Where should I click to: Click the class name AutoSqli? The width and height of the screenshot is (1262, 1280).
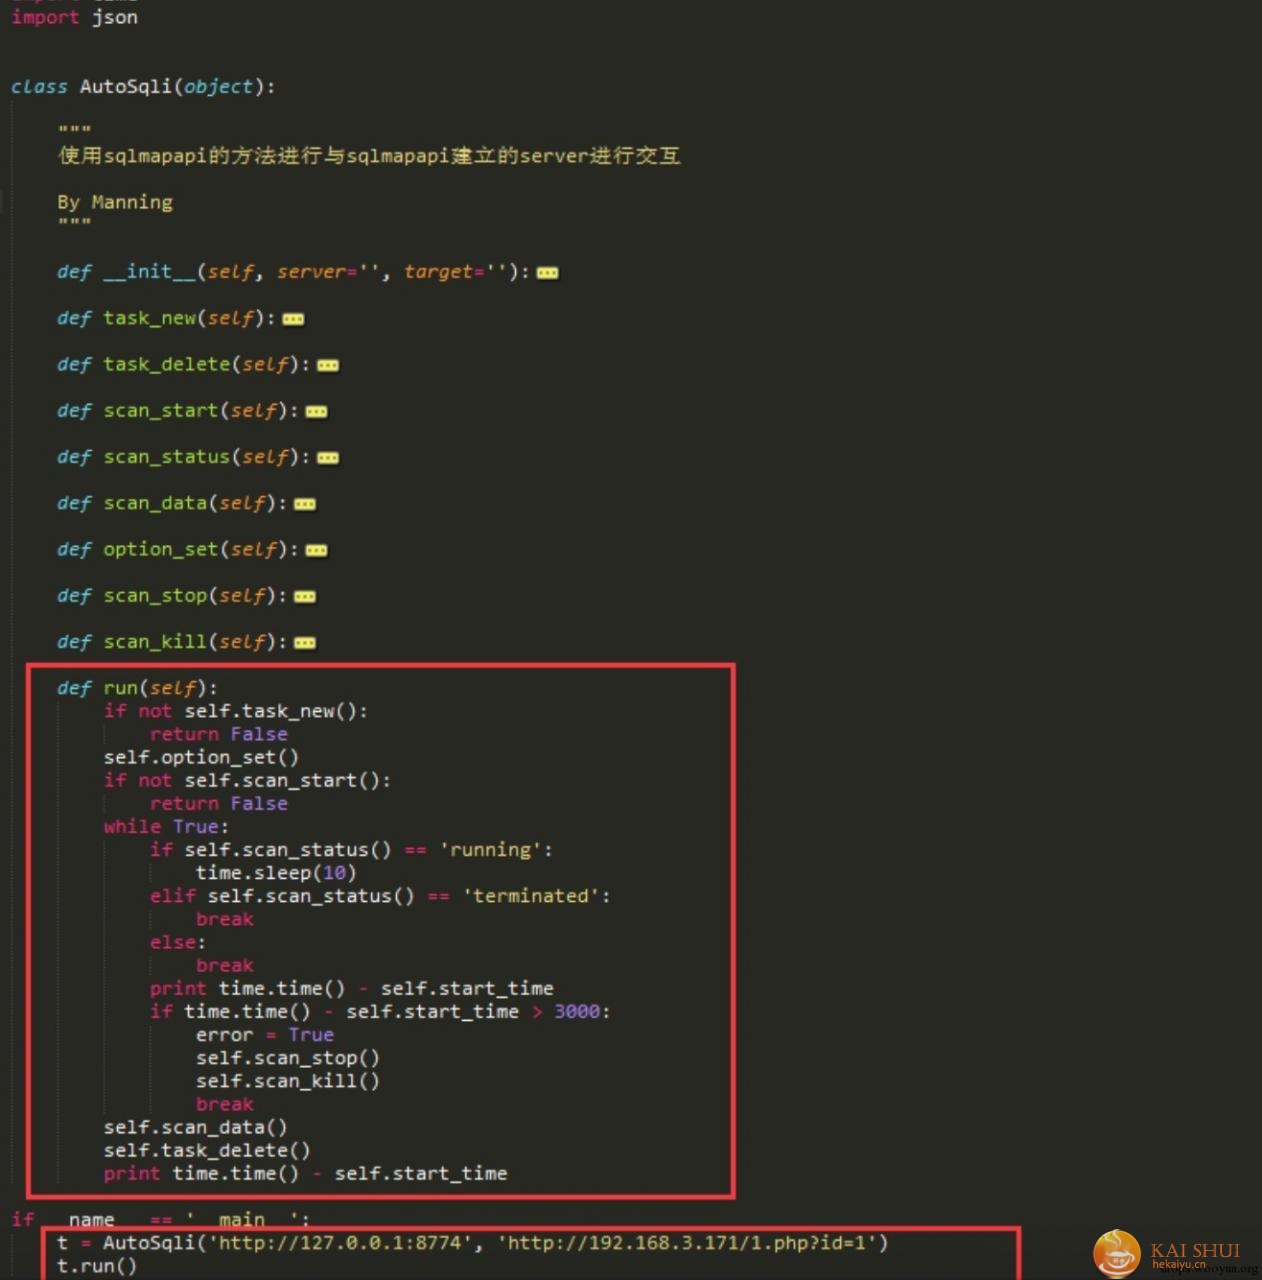coord(126,86)
